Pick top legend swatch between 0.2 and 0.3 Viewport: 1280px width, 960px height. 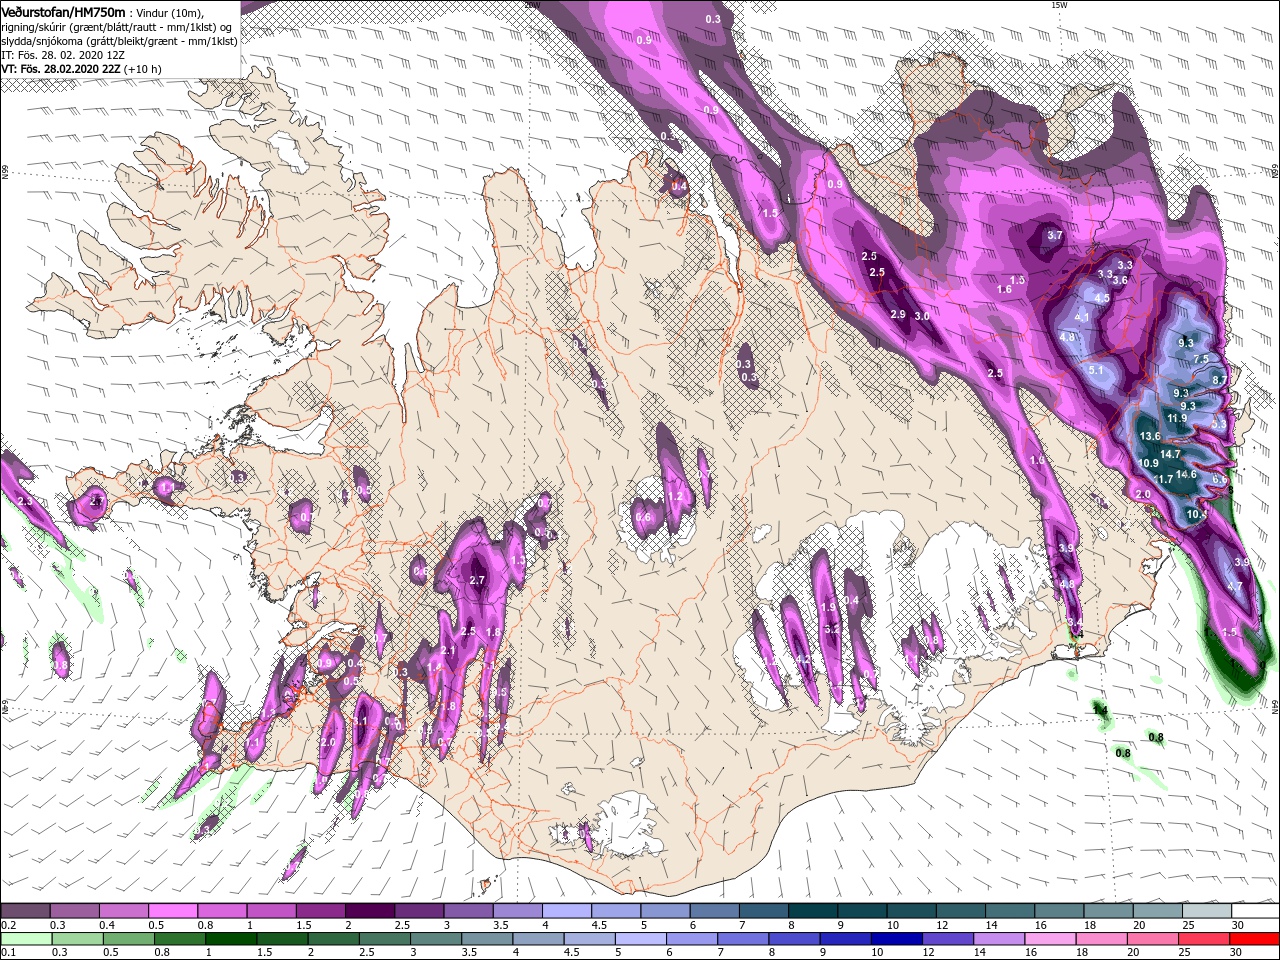point(25,911)
